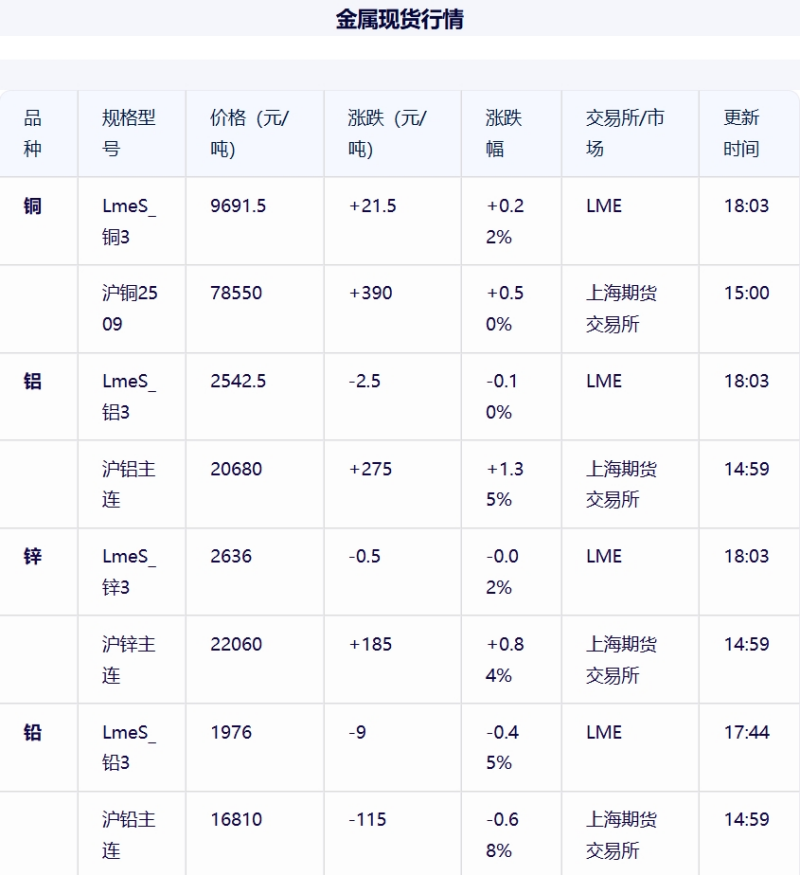This screenshot has width=800, height=875.
Task: Click the 沪铅主连 specification cell
Action: coord(129,835)
